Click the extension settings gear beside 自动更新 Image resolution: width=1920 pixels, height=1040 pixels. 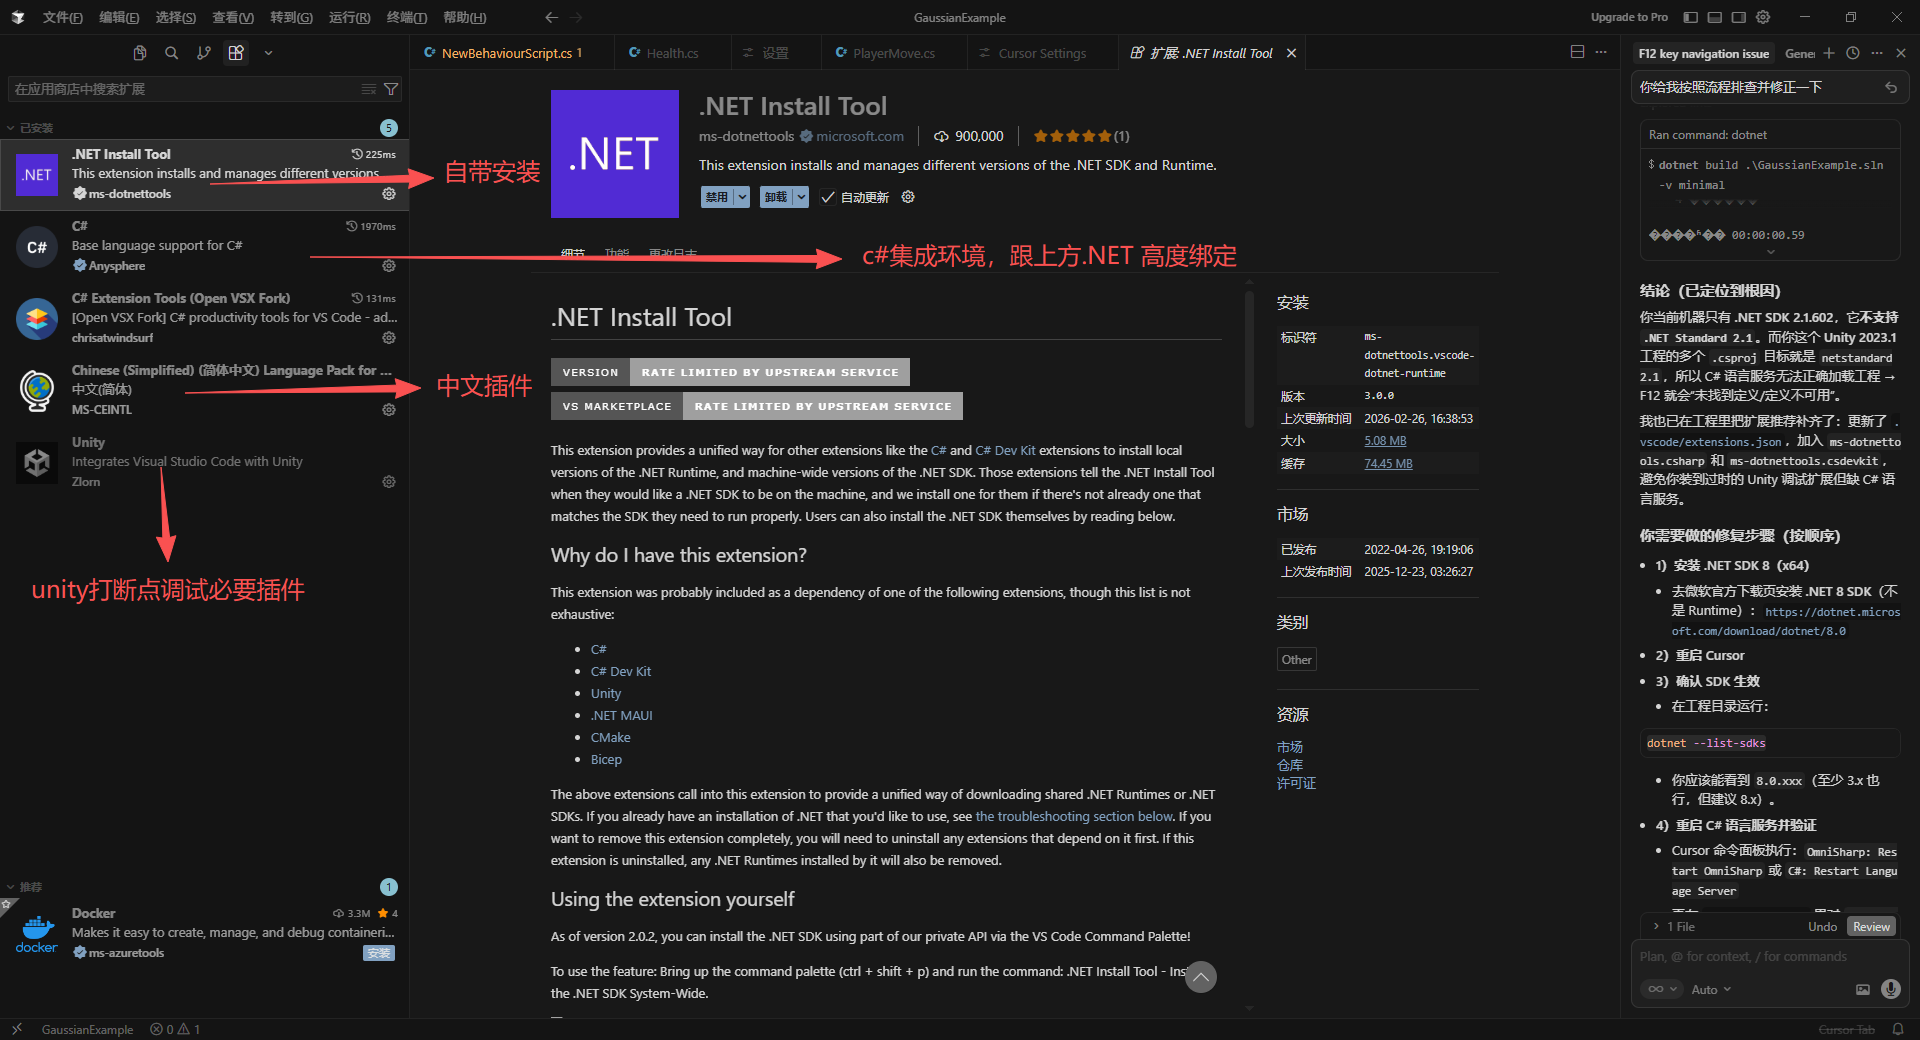[x=908, y=197]
